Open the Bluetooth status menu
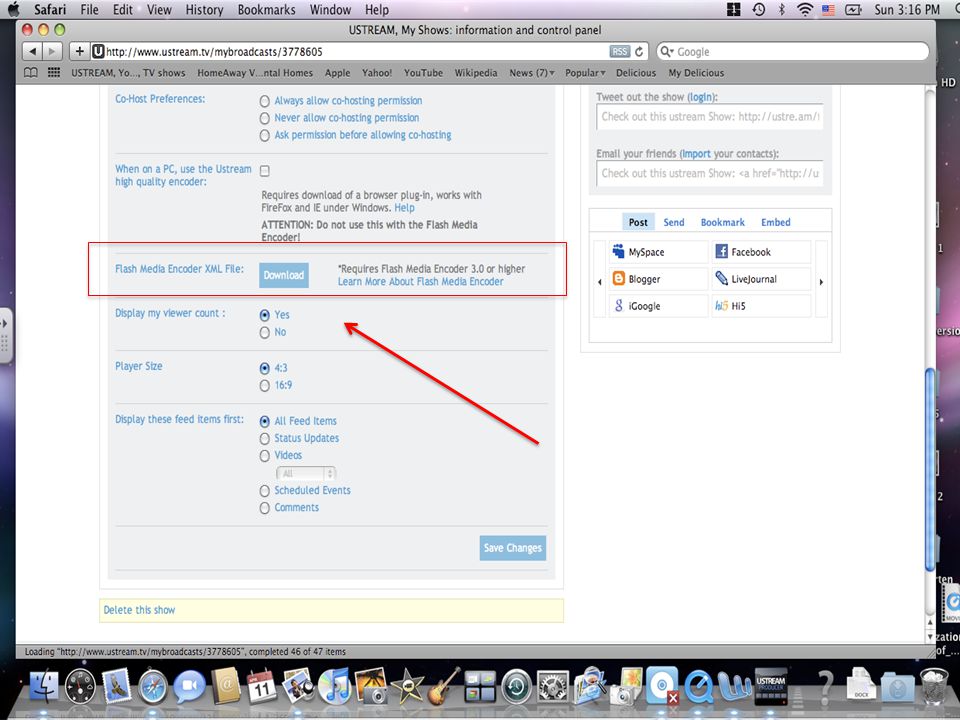The width and height of the screenshot is (960, 720). point(782,9)
